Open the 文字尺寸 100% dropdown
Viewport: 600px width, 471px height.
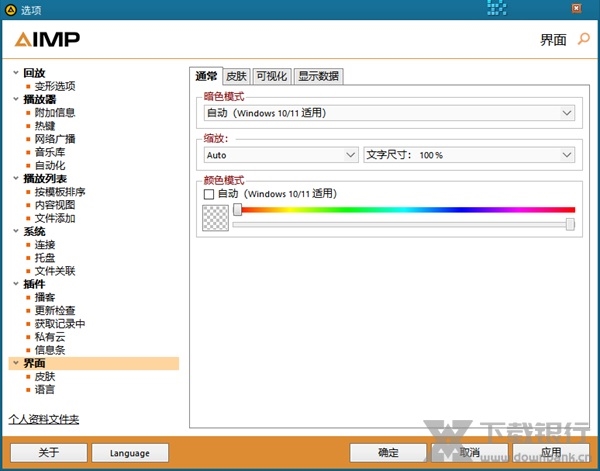[469, 155]
